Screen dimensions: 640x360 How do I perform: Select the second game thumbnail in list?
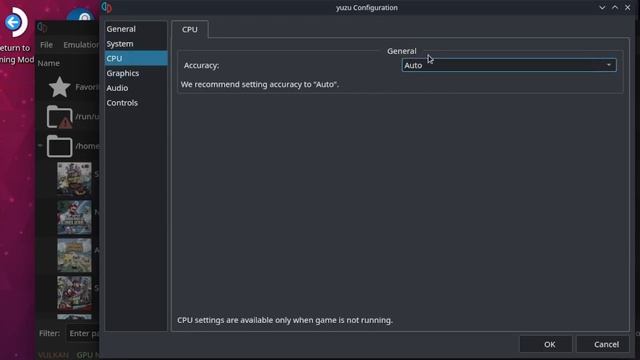click(74, 217)
